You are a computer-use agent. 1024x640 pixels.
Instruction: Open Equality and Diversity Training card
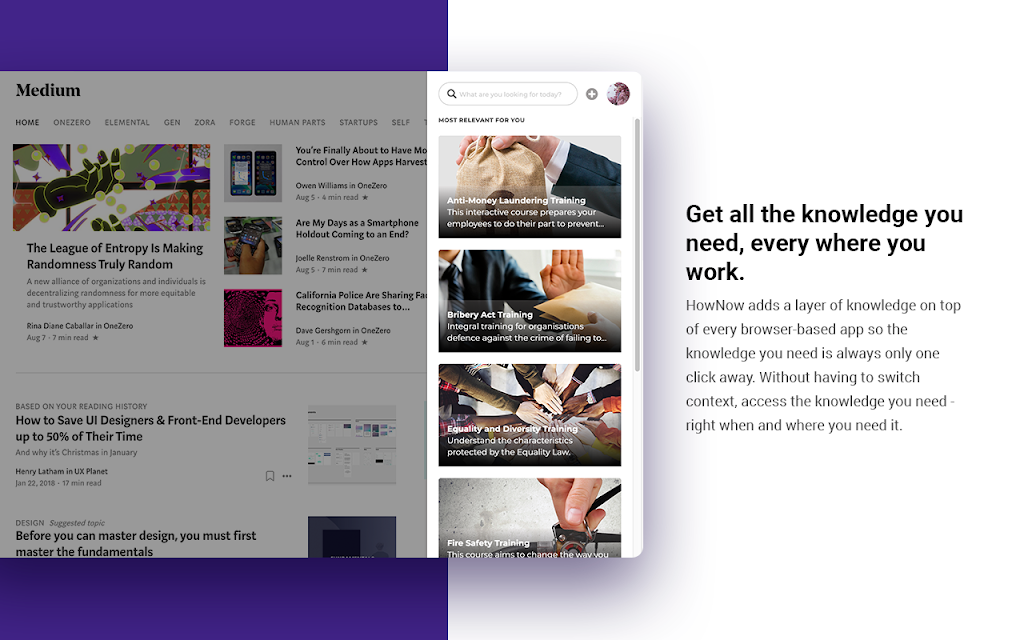[x=530, y=415]
